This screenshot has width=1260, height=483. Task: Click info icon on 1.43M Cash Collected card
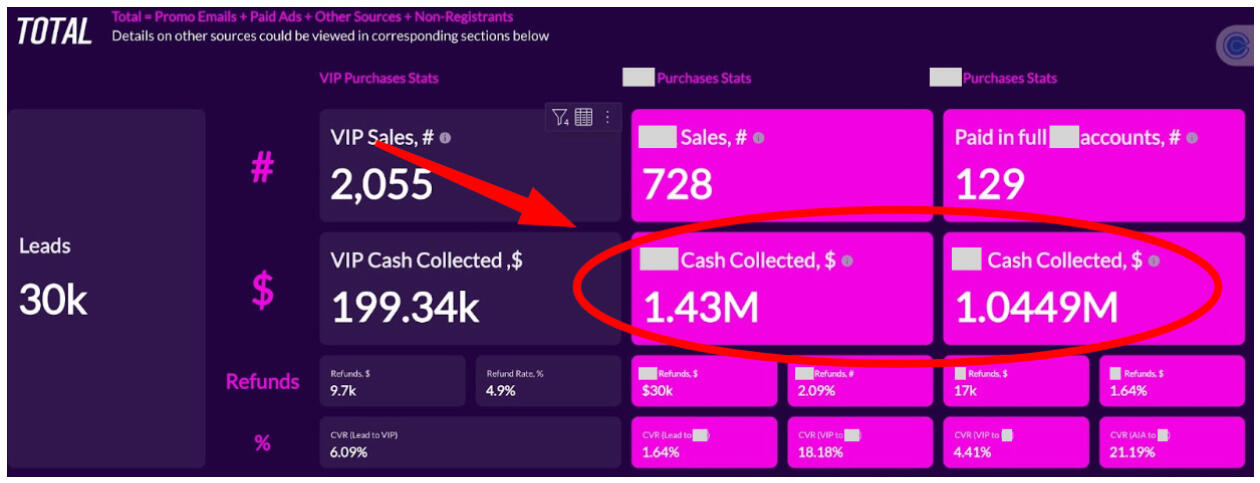point(848,261)
